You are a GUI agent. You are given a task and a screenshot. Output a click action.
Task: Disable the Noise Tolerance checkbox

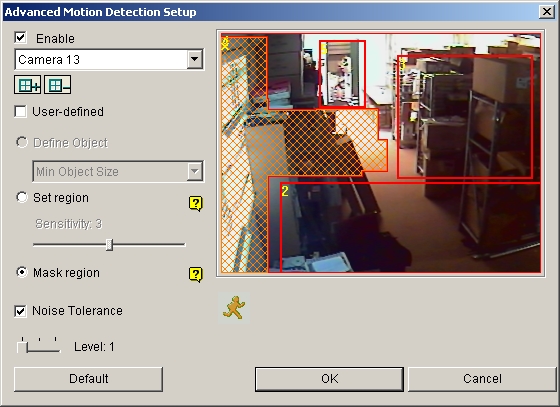point(20,311)
